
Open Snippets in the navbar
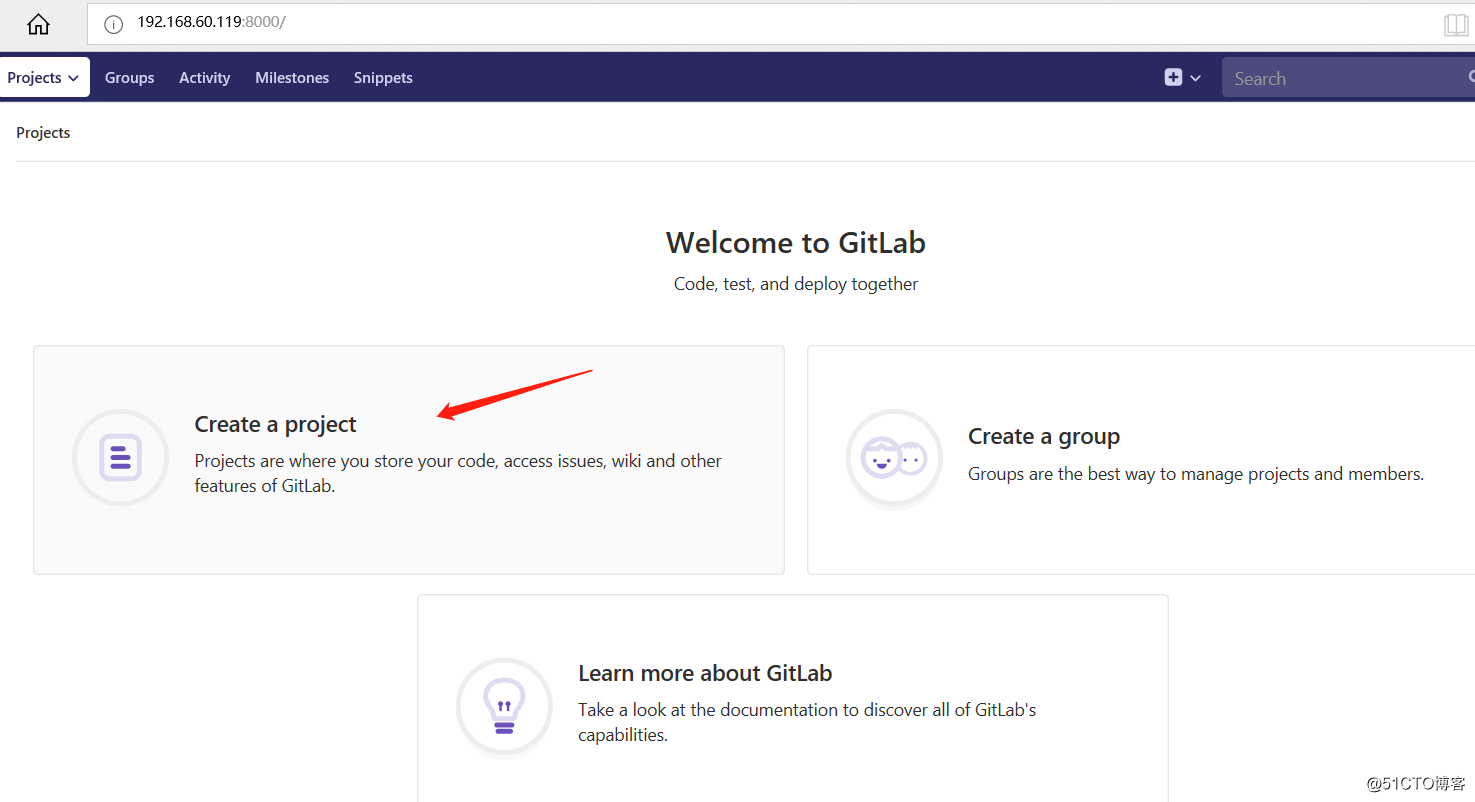383,77
